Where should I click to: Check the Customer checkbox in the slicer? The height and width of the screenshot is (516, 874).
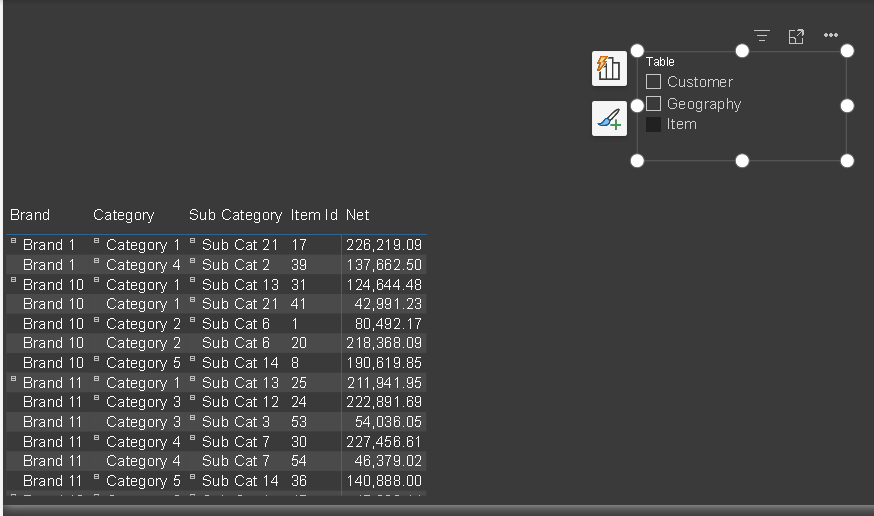click(653, 82)
